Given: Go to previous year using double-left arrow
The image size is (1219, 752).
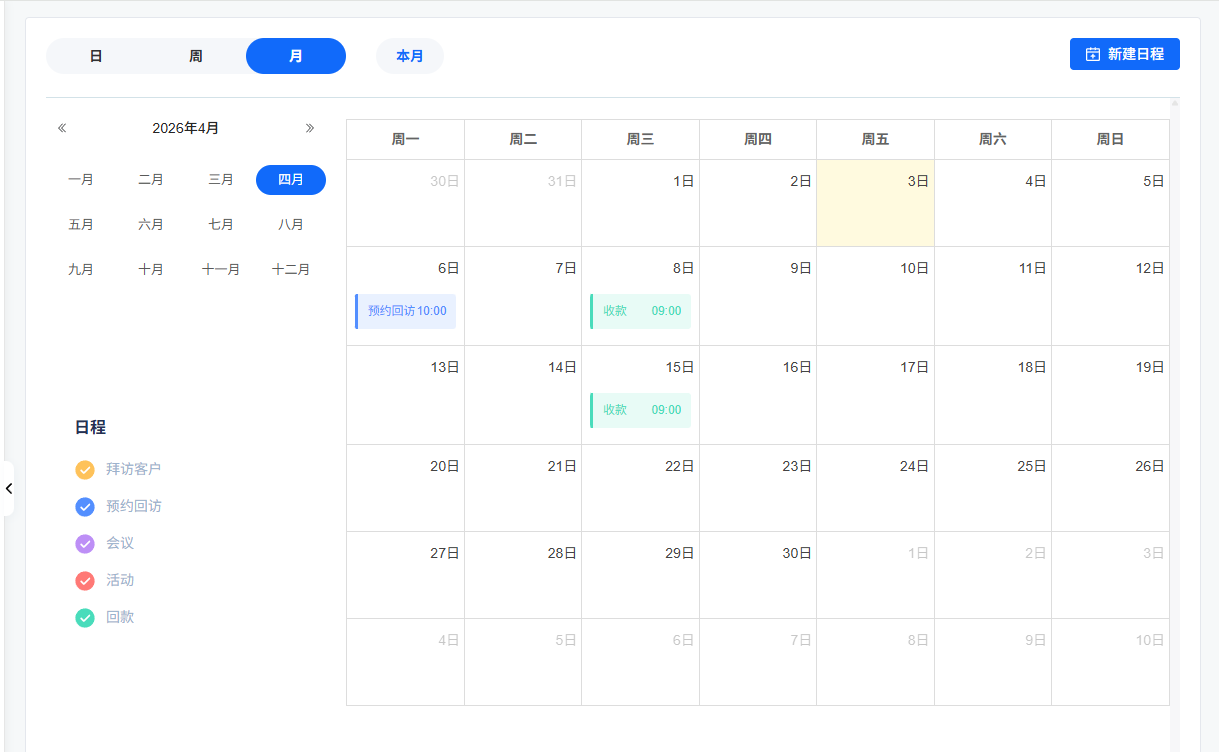Looking at the screenshot, I should (x=62, y=128).
